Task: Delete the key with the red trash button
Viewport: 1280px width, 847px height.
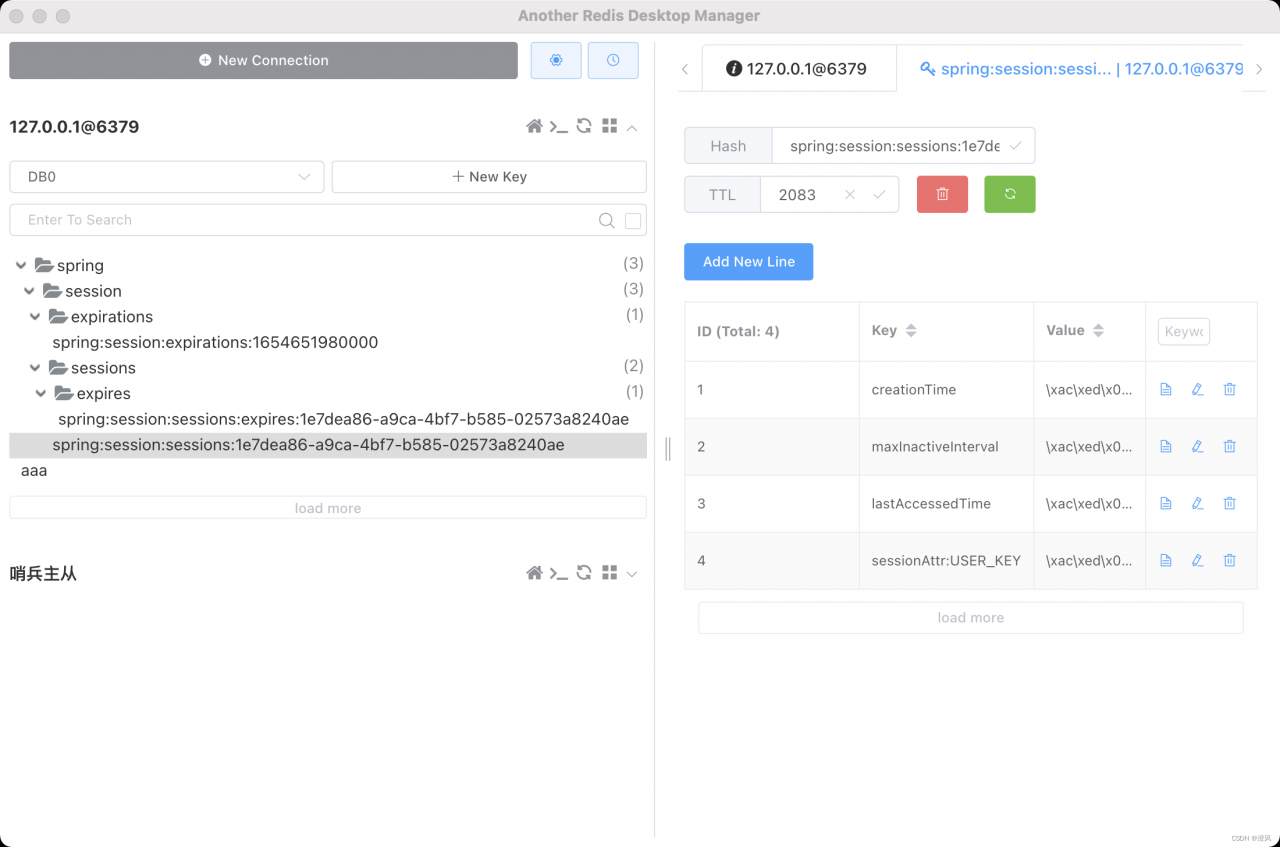Action: [942, 194]
